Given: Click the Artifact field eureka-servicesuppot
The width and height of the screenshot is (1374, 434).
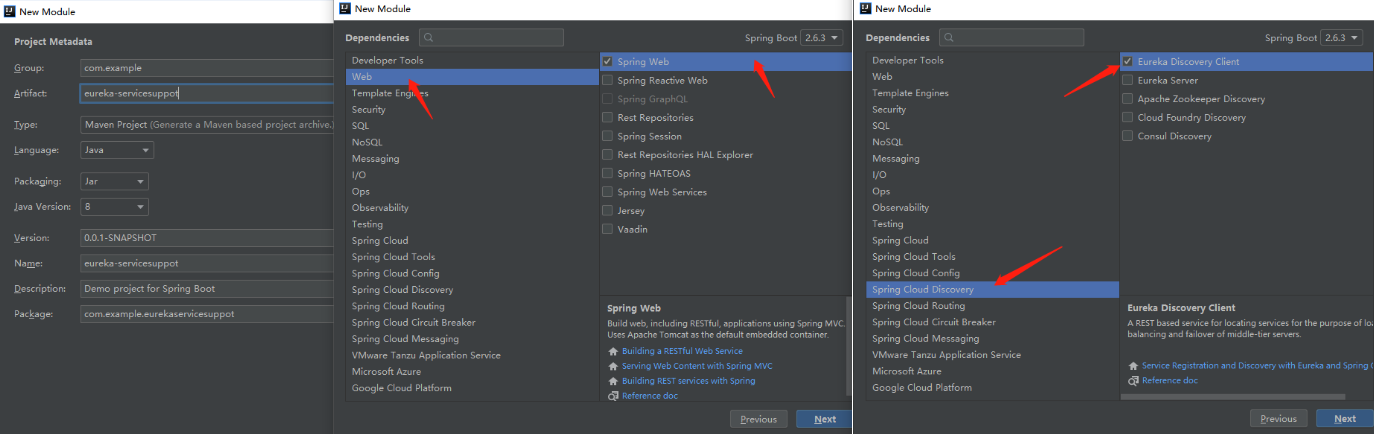Looking at the screenshot, I should (206, 93).
